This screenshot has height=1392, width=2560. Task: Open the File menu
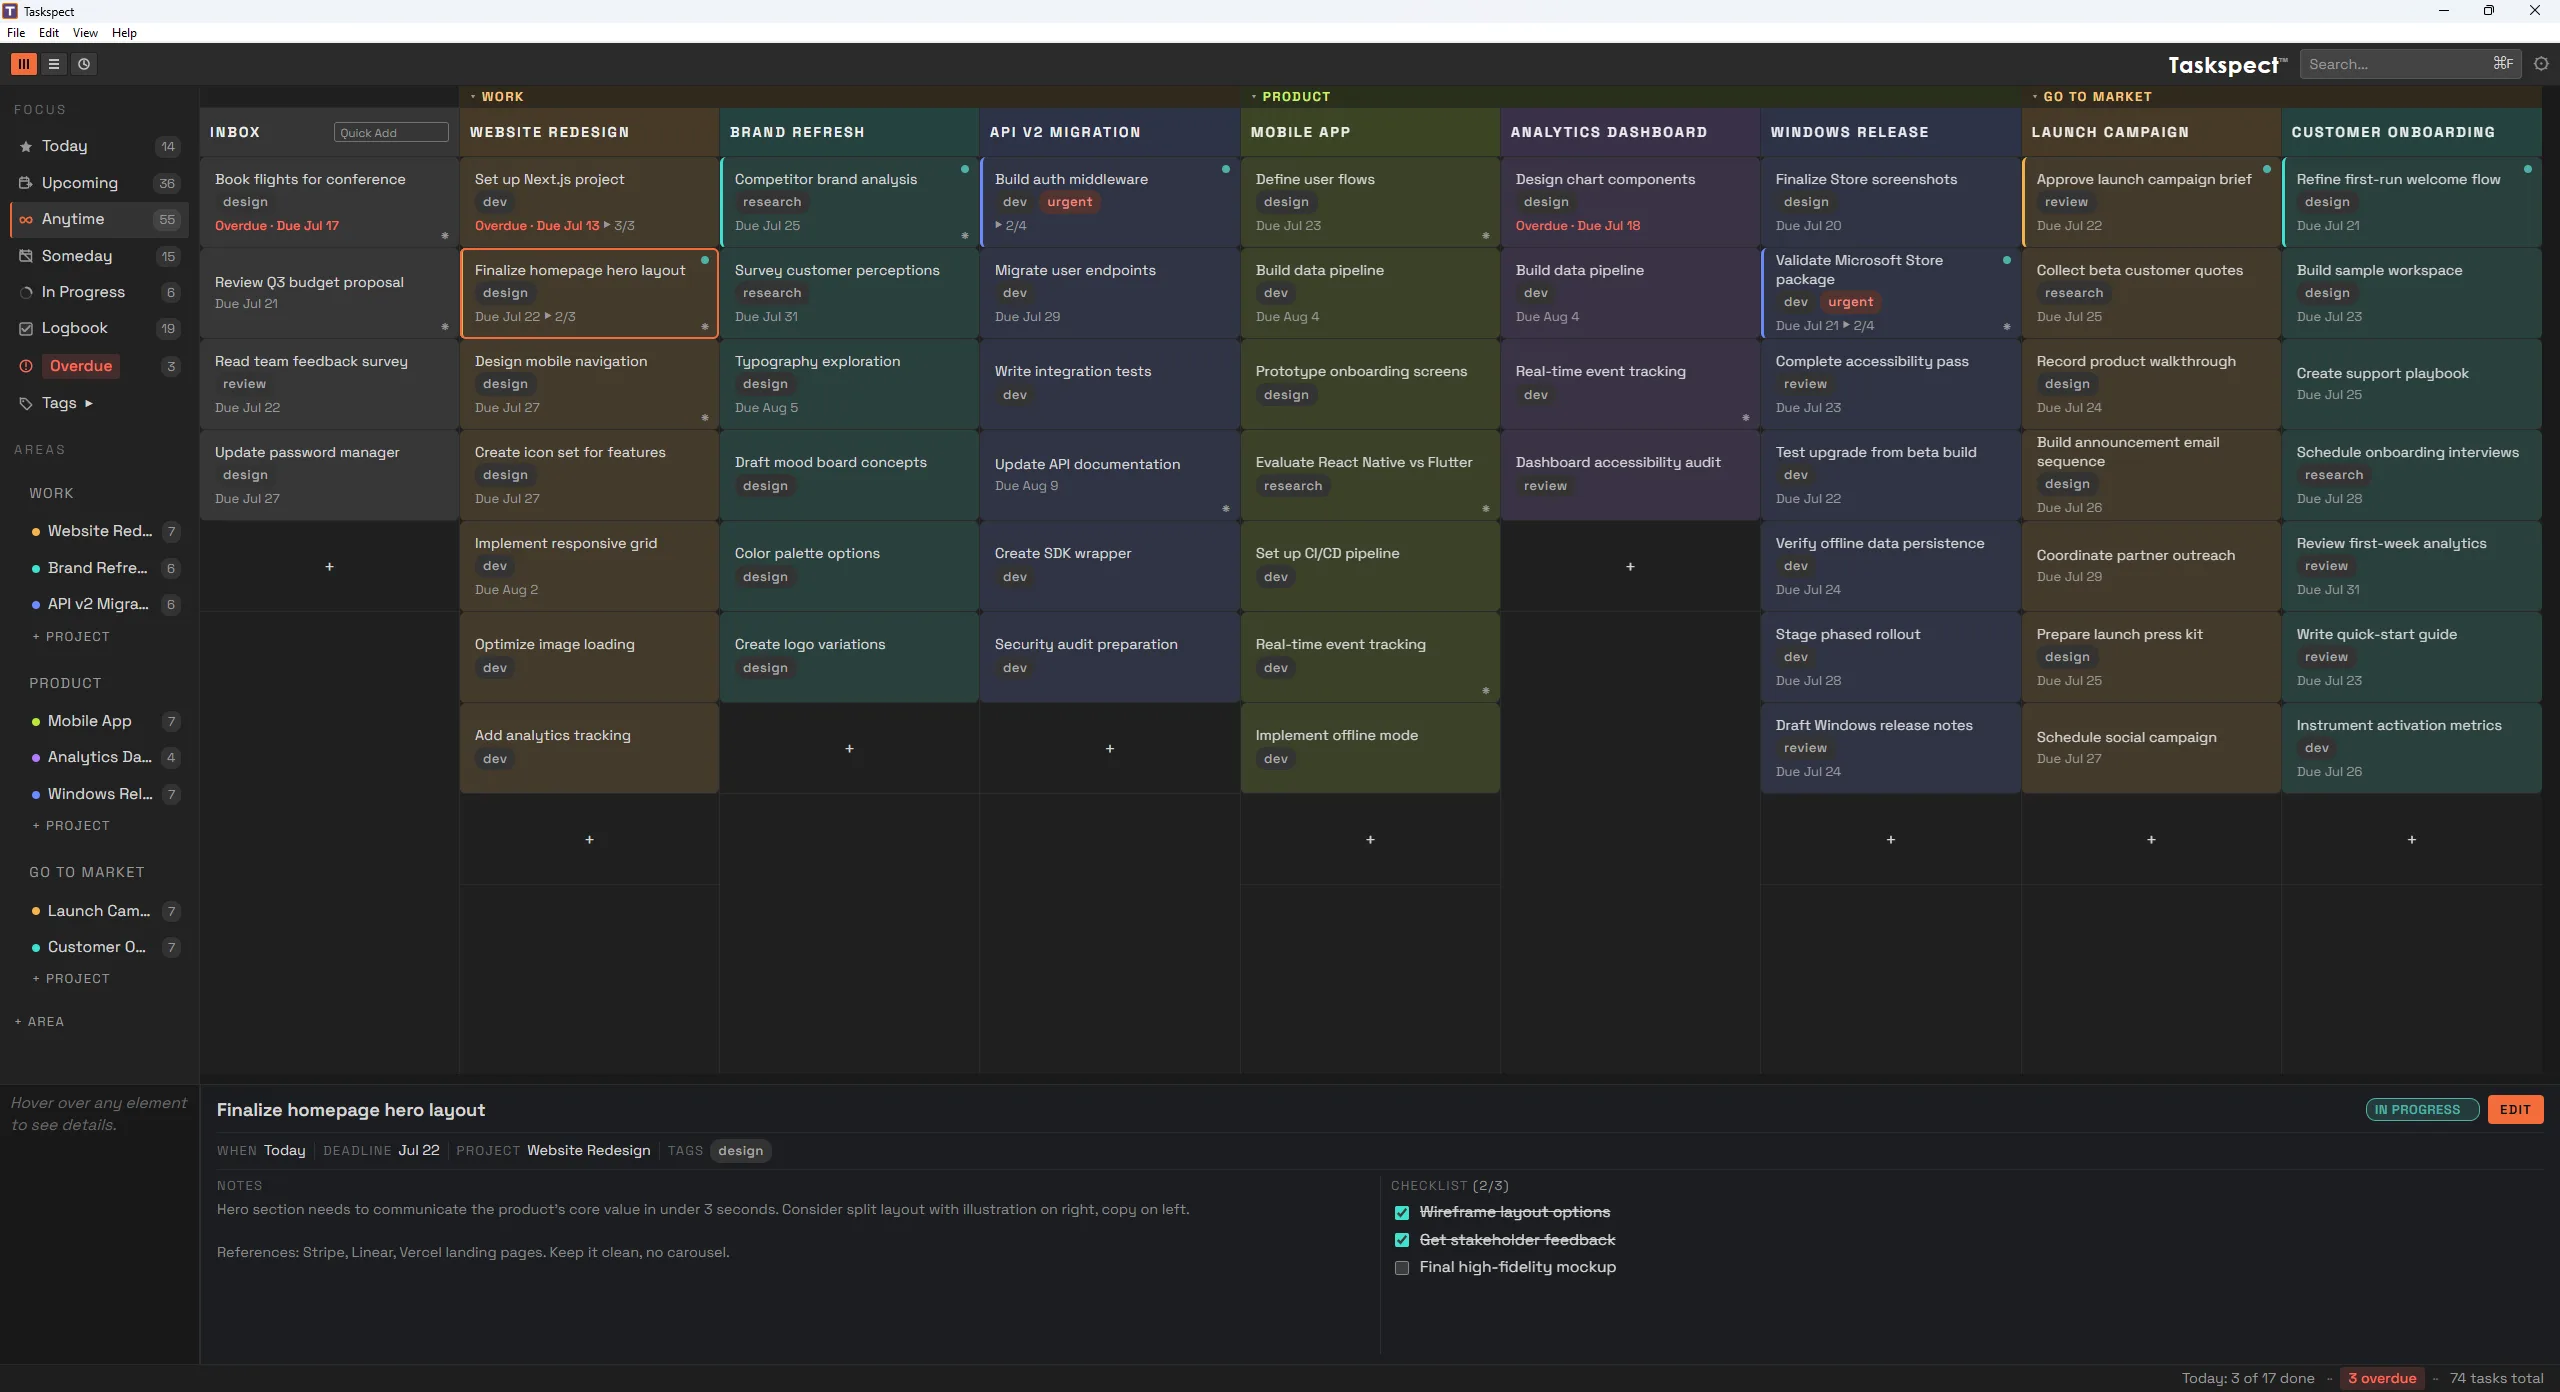[16, 33]
